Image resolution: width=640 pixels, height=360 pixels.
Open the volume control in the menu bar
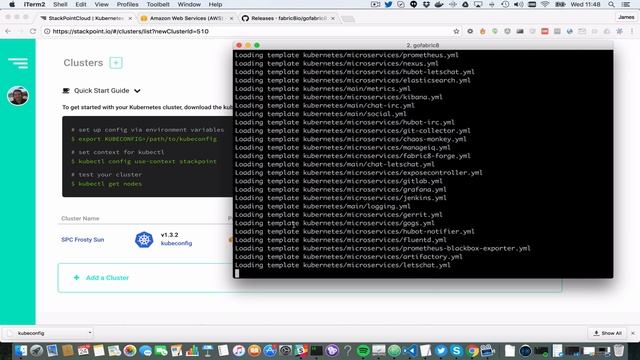(x=518, y=4)
